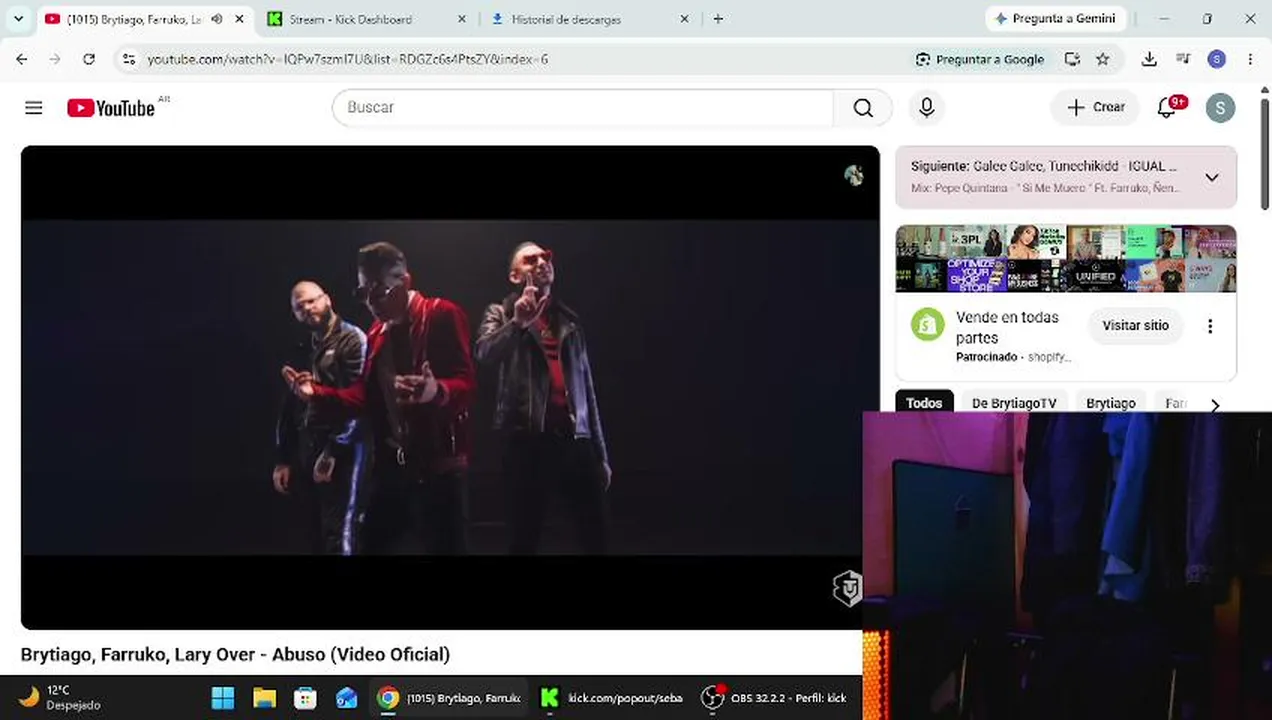Open the YouTube account avatar menu
Image resolution: width=1272 pixels, height=720 pixels.
[1220, 108]
